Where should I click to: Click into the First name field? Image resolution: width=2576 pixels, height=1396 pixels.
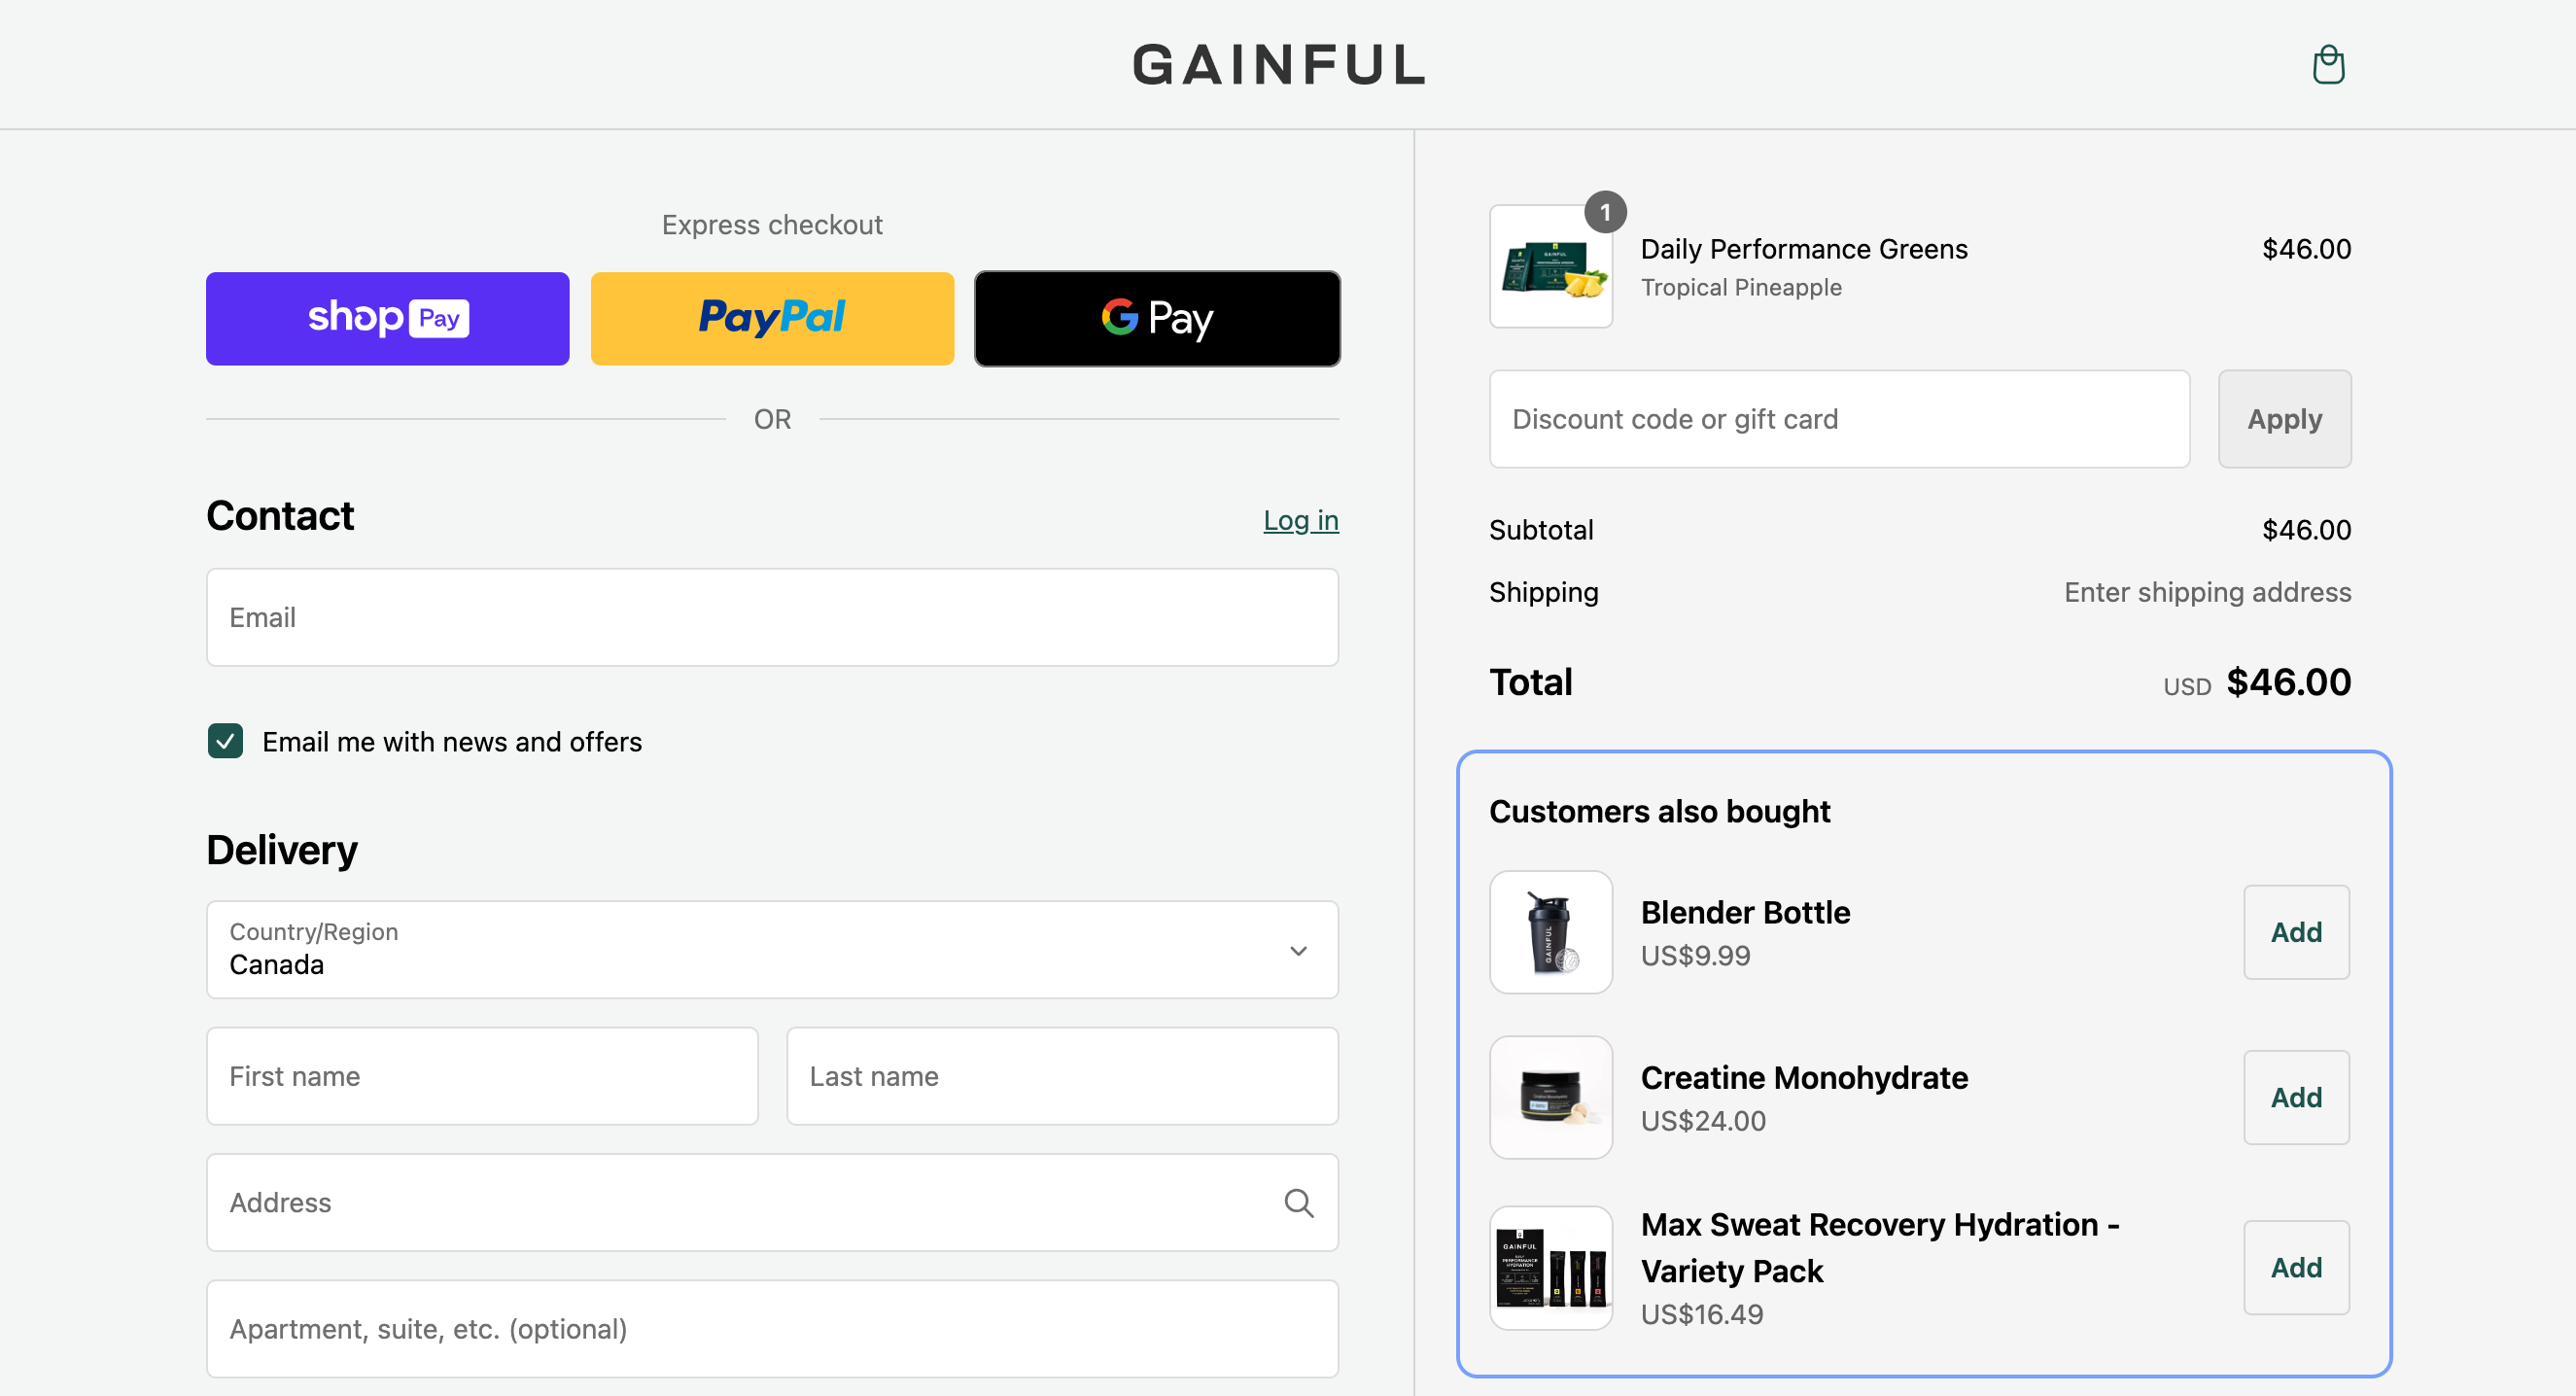(x=482, y=1076)
